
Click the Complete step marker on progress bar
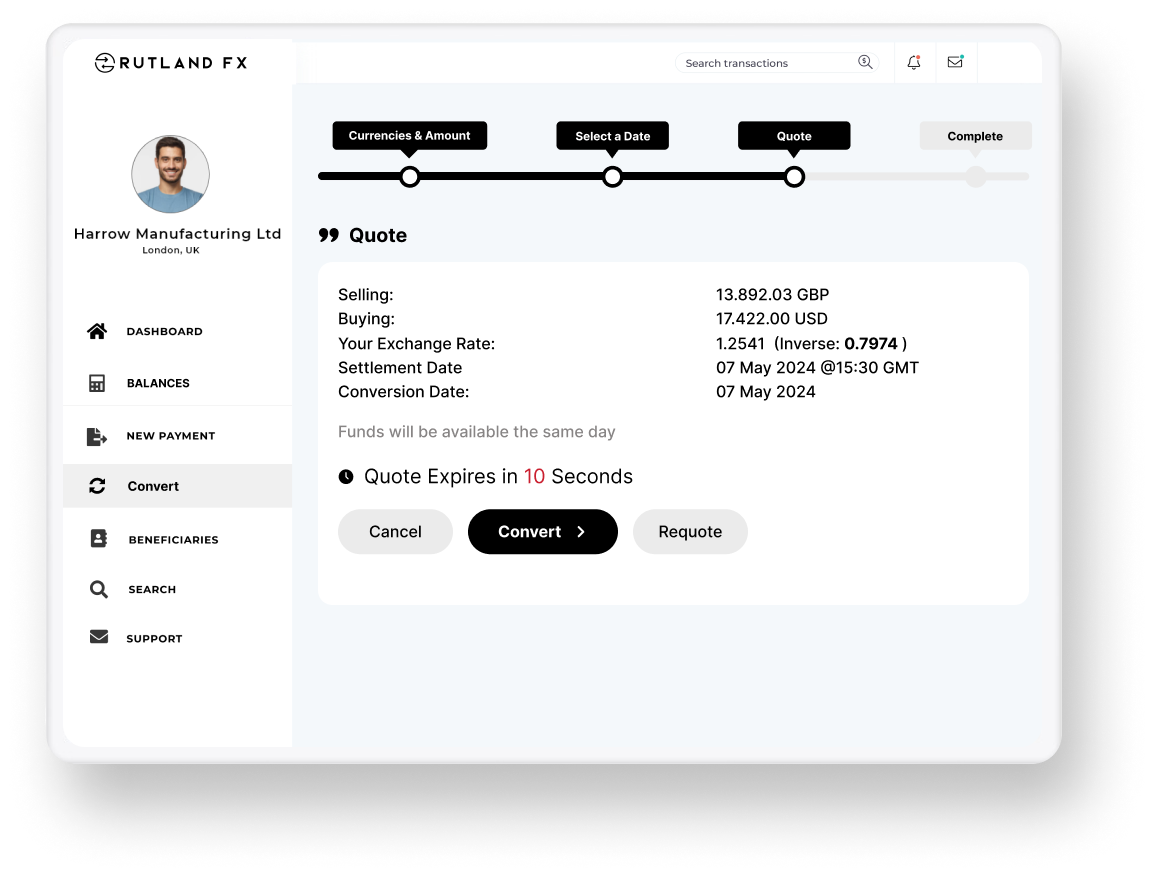(975, 177)
